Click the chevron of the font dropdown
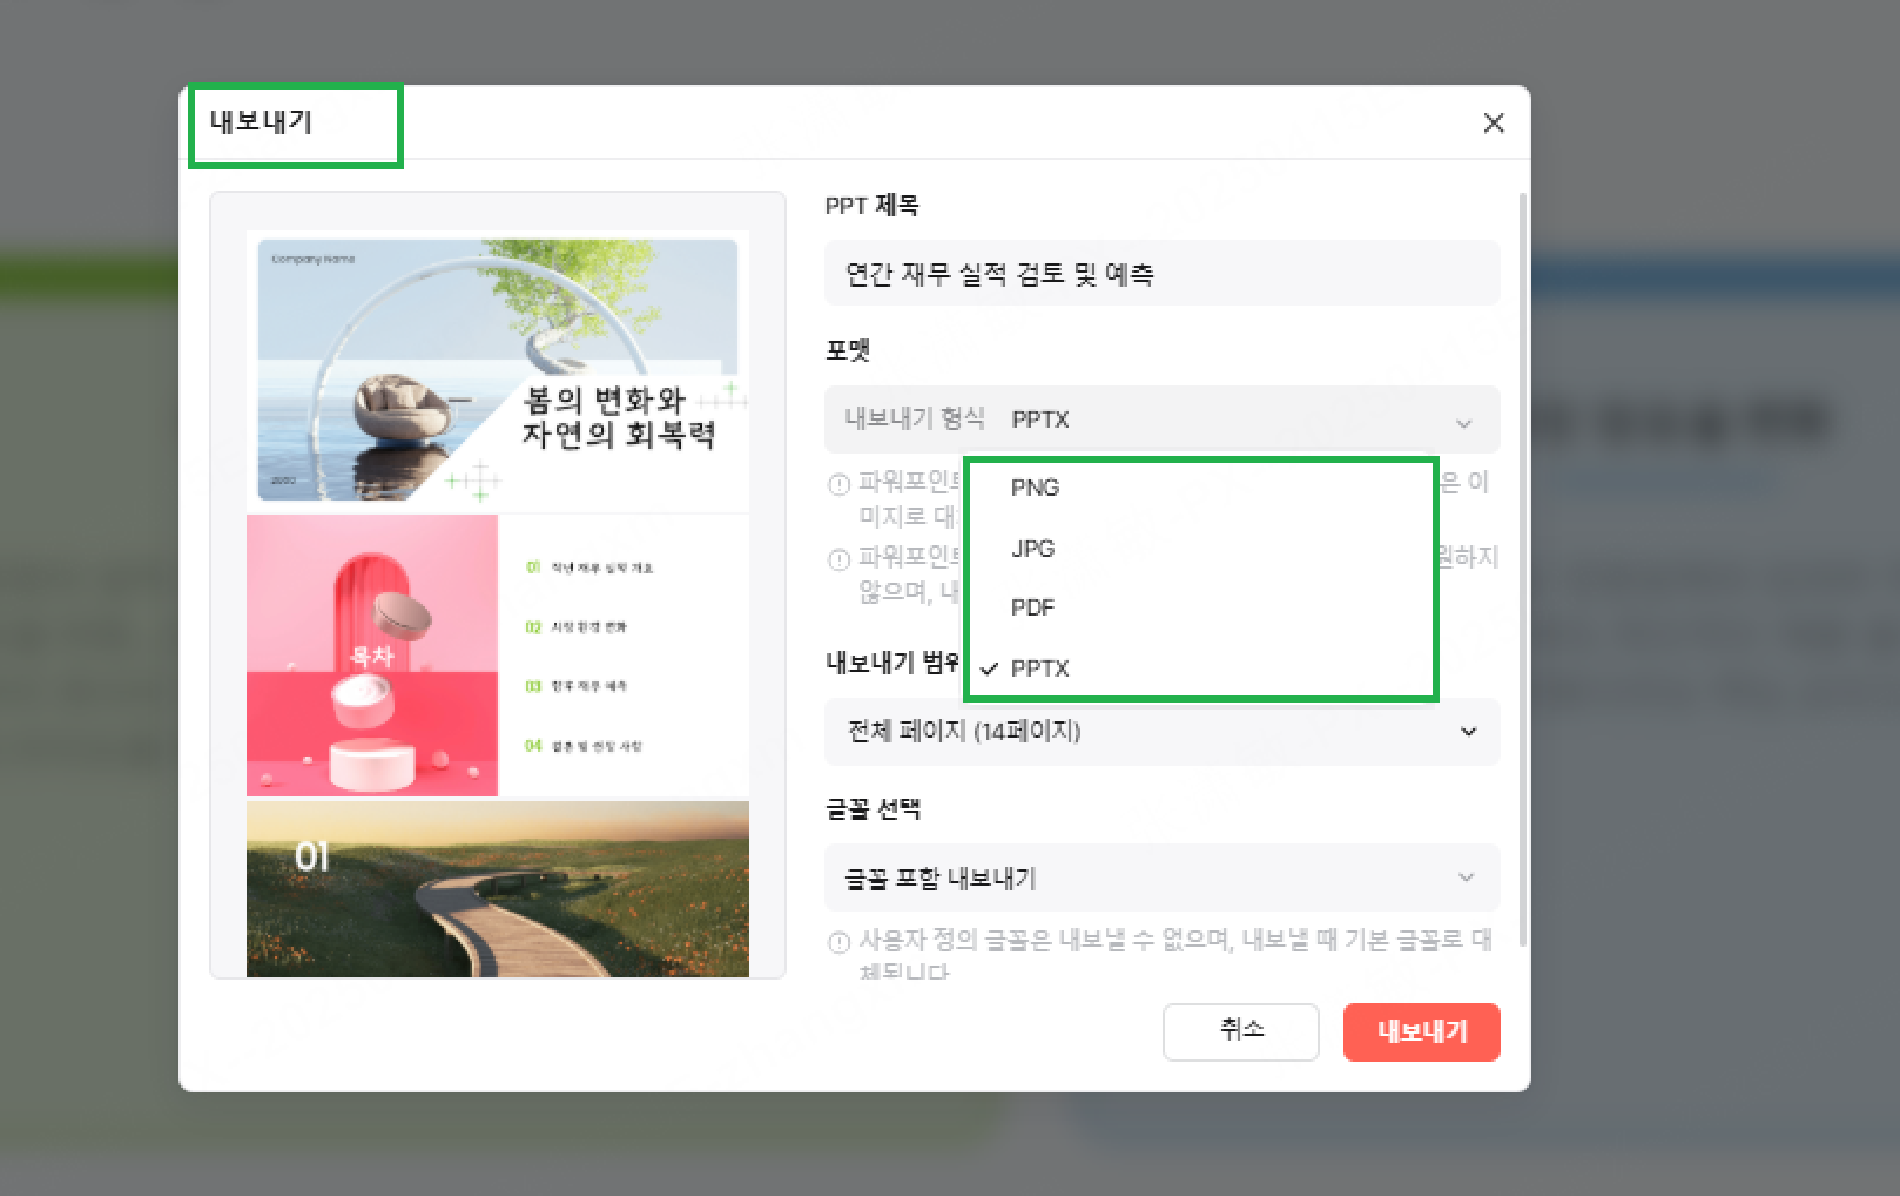Image resolution: width=1900 pixels, height=1196 pixels. point(1466,877)
